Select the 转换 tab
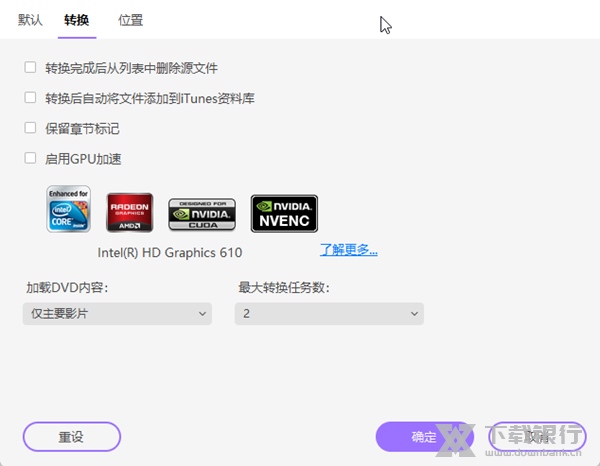The width and height of the screenshot is (600, 466). (77, 20)
